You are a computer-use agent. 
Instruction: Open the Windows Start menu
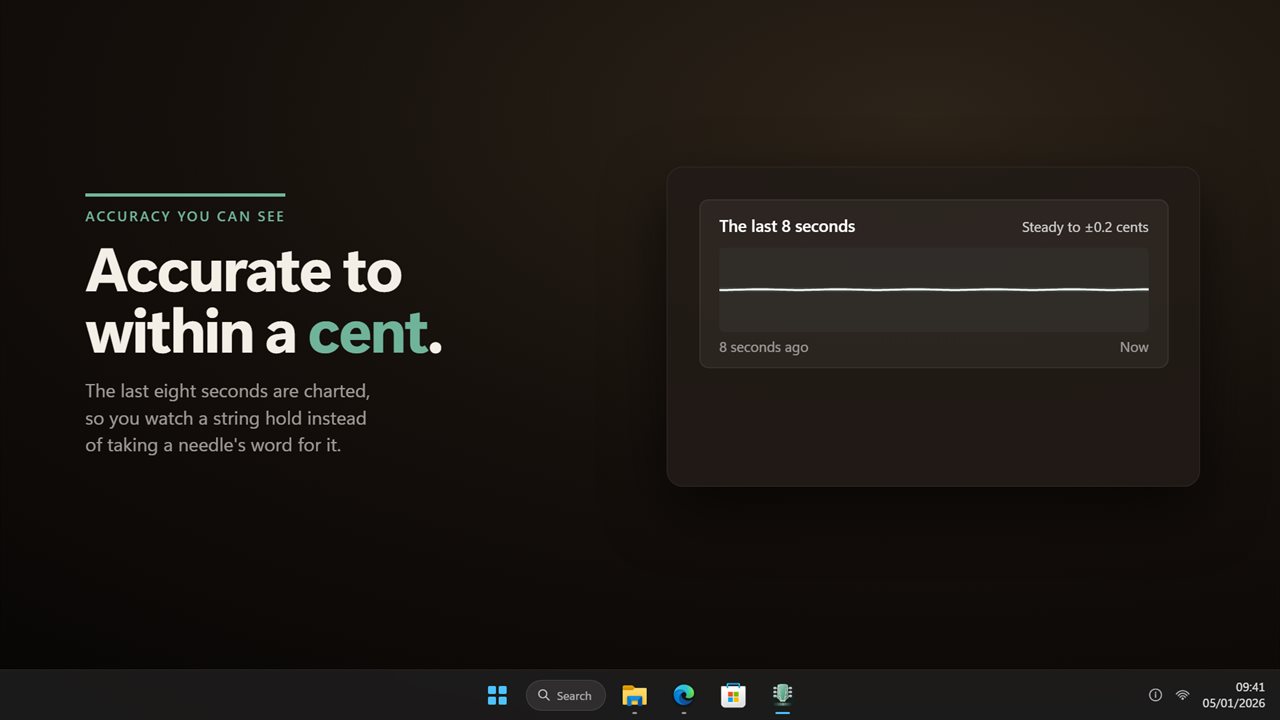[497, 695]
